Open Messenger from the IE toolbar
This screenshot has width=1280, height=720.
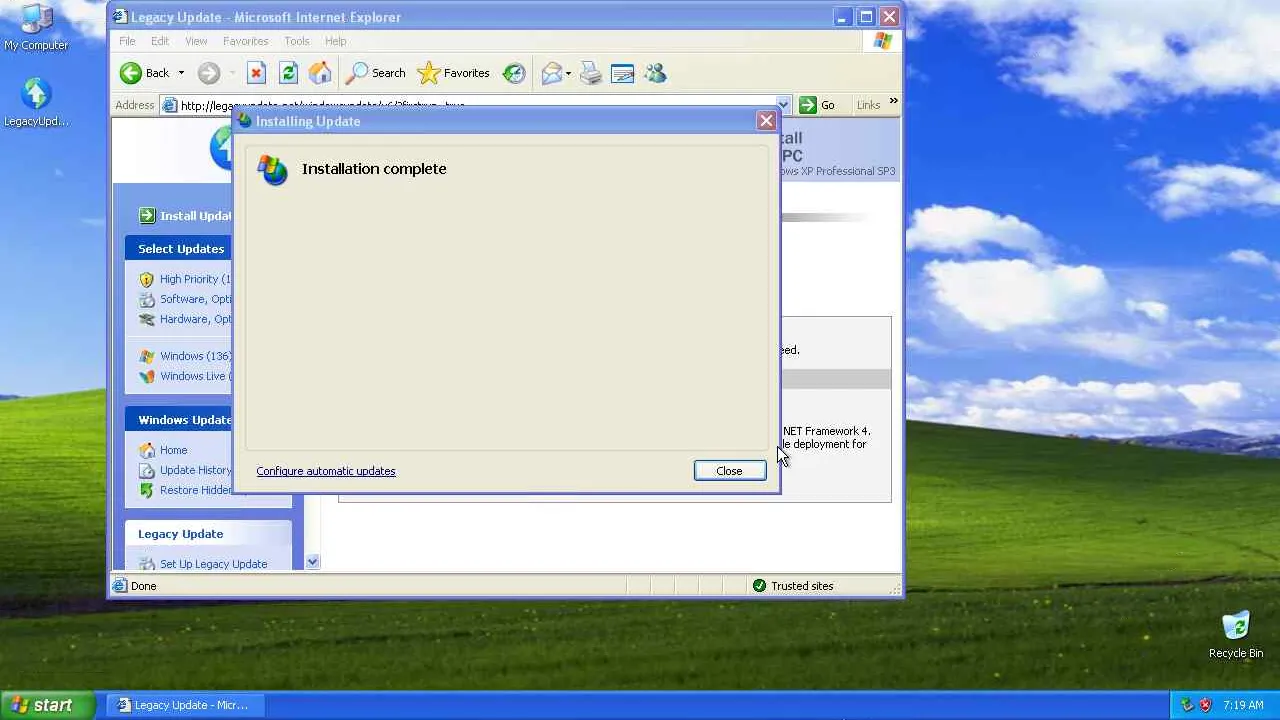coord(655,73)
